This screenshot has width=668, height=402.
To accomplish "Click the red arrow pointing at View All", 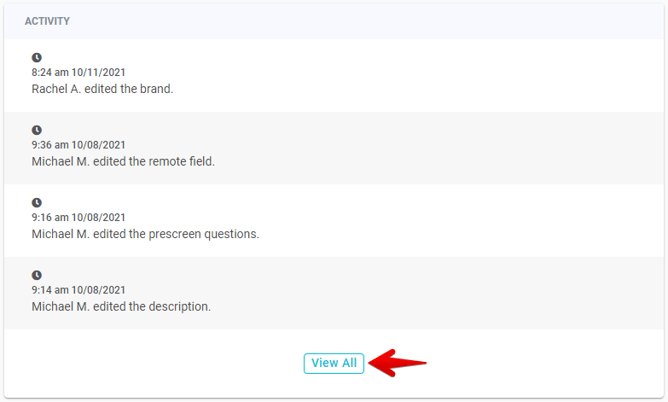I will pyautogui.click(x=398, y=363).
